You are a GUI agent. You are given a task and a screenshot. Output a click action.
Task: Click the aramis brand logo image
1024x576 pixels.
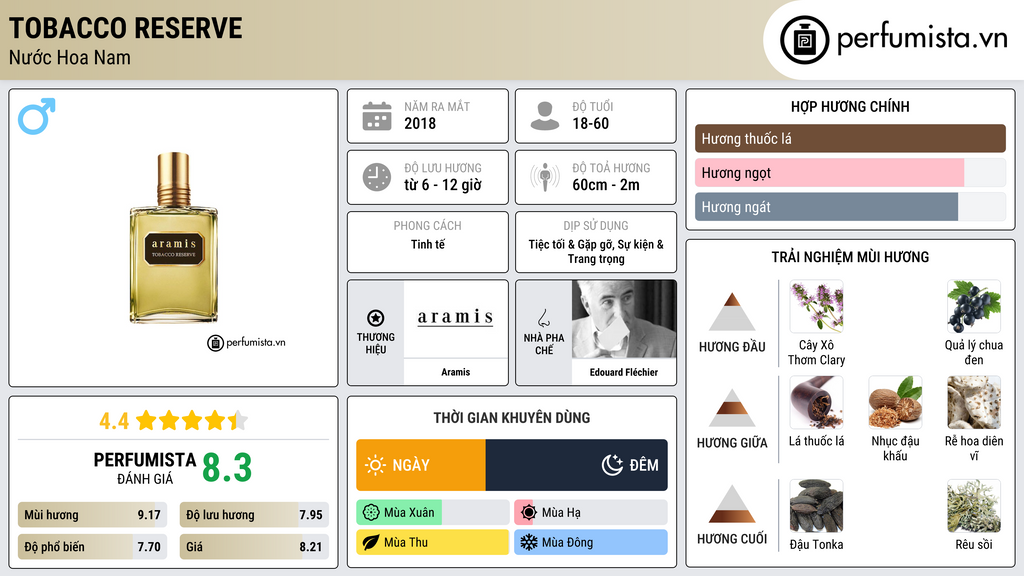click(455, 318)
